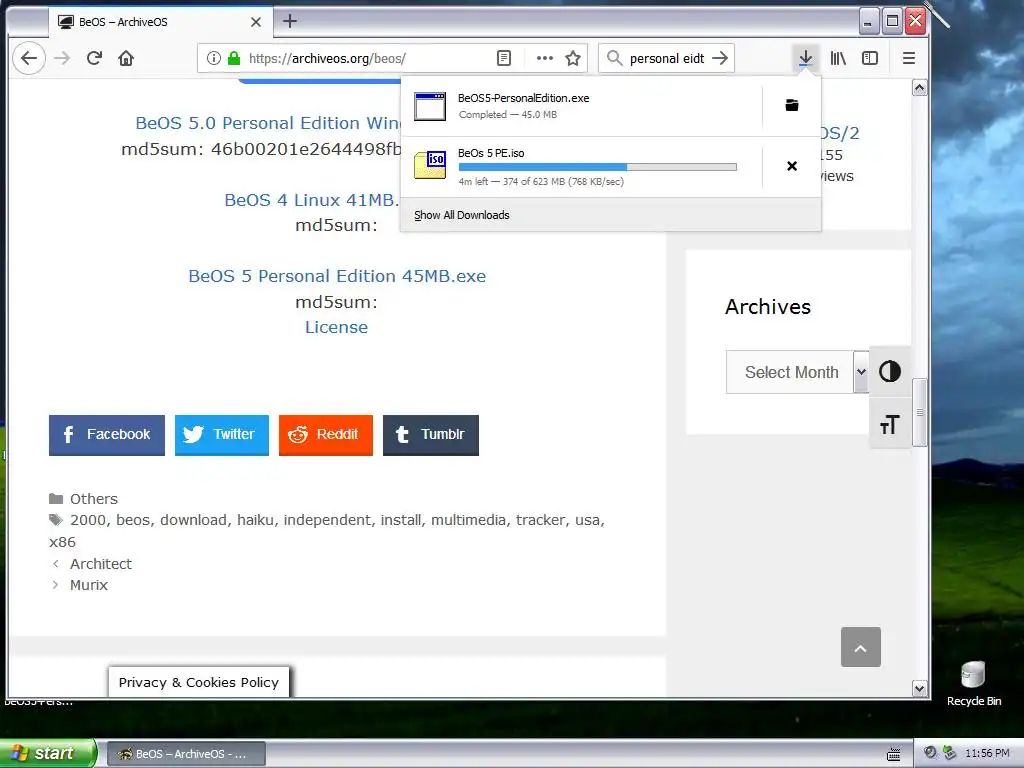Screen dimensions: 1024x768
Task: Close the BeOS – ArchiveOS tab
Action: [x=256, y=22]
